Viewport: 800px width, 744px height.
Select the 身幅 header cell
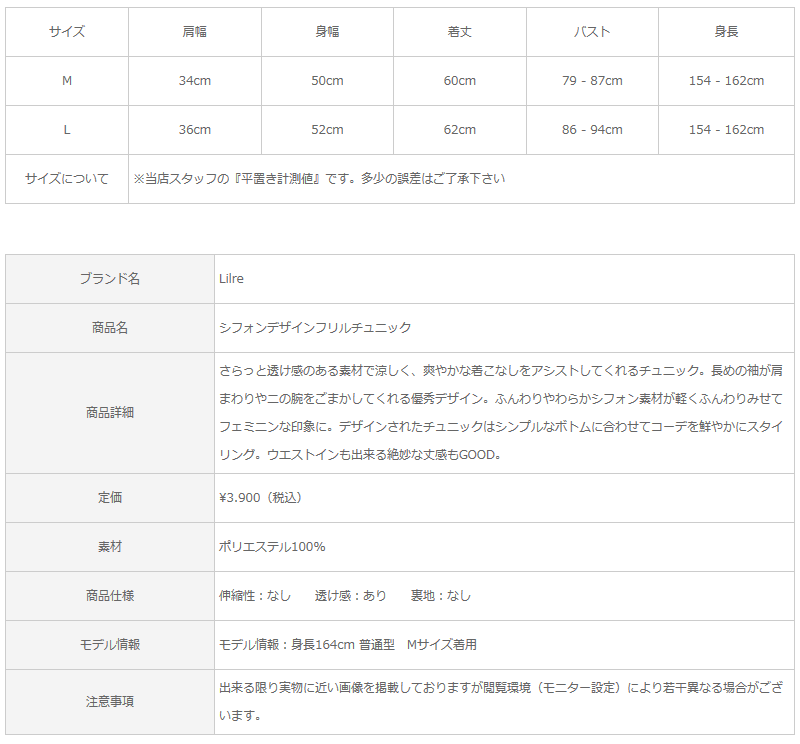(x=327, y=32)
